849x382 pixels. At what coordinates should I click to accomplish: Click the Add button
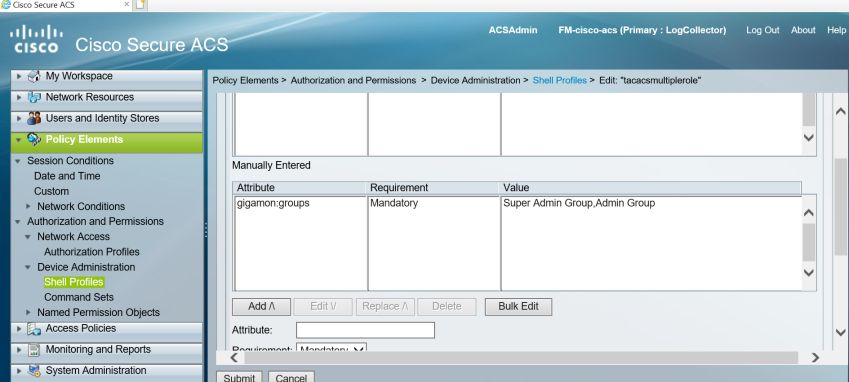click(262, 306)
